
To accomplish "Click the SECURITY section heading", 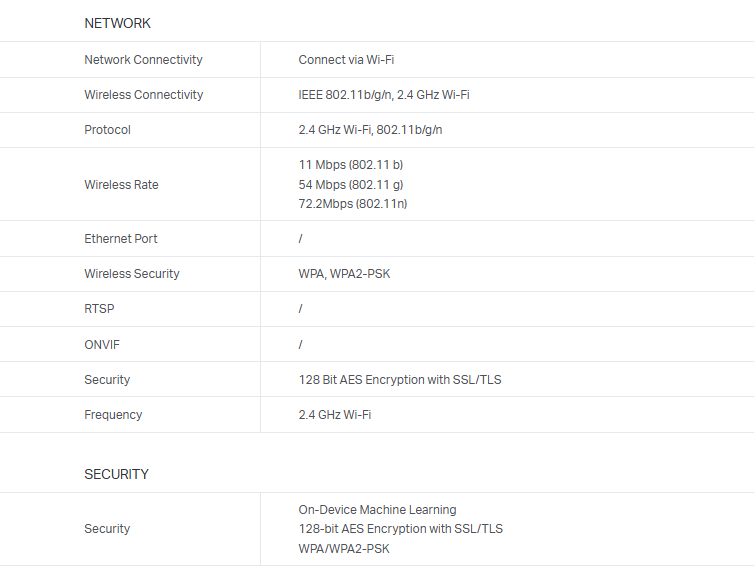I will tap(116, 474).
